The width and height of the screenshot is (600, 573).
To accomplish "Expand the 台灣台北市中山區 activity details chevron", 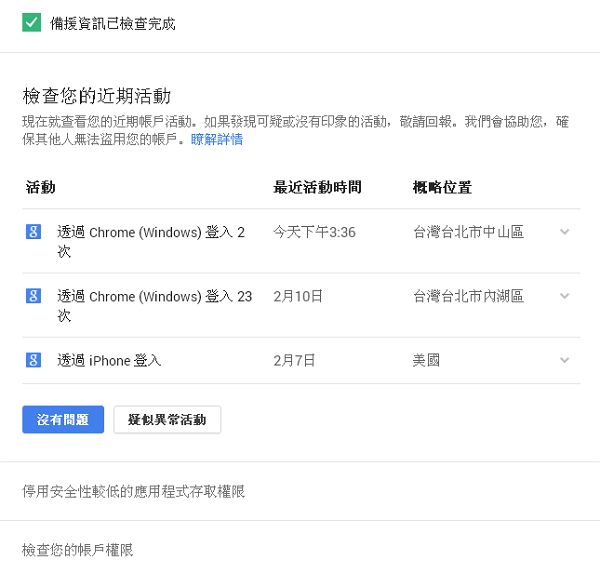I will pyautogui.click(x=564, y=232).
